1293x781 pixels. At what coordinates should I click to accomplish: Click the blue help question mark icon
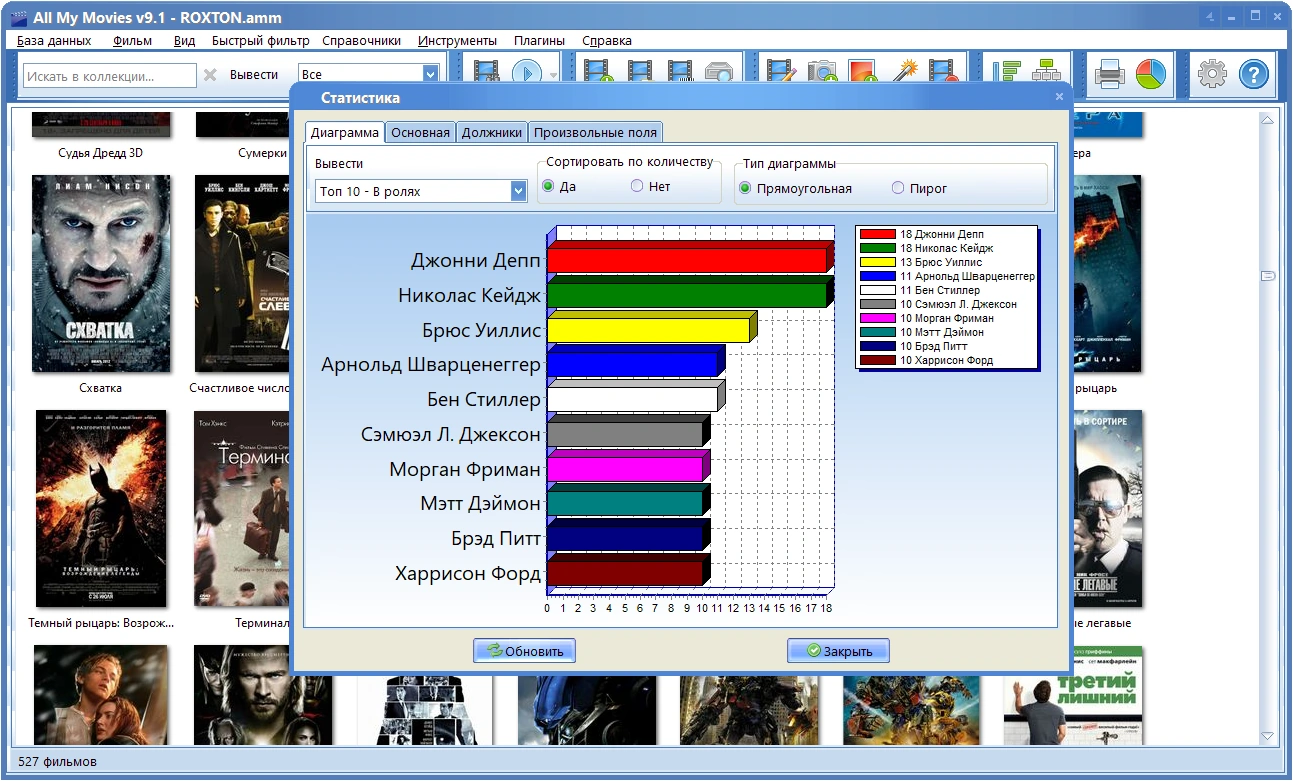1254,74
